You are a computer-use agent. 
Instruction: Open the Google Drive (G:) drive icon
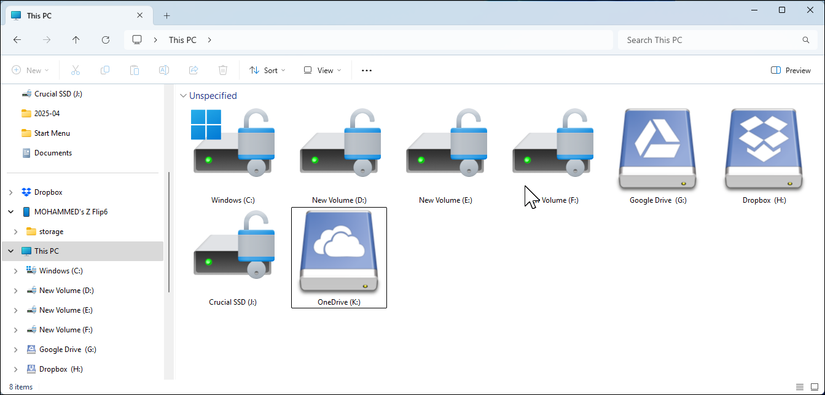(658, 149)
